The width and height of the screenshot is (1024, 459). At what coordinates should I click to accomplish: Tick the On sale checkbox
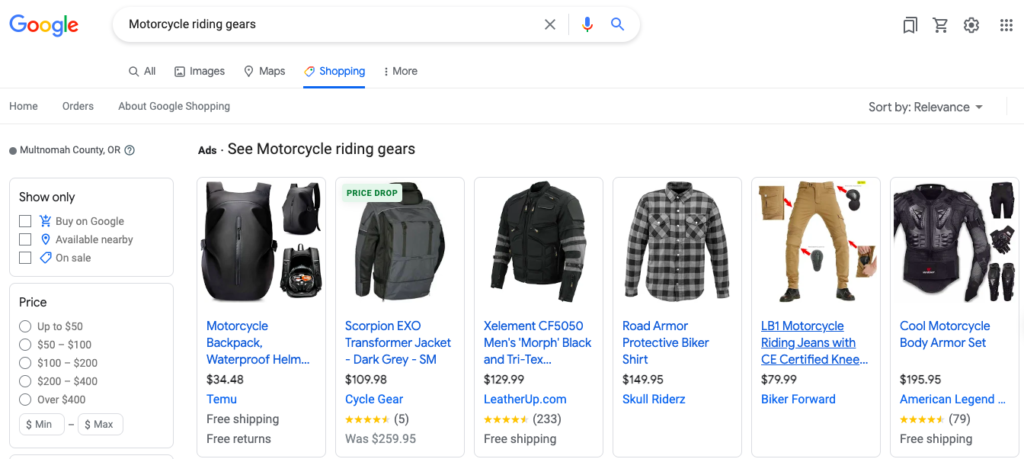click(25, 258)
